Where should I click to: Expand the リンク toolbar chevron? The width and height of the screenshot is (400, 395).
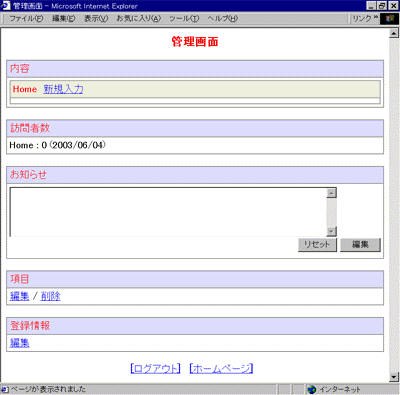tap(376, 17)
